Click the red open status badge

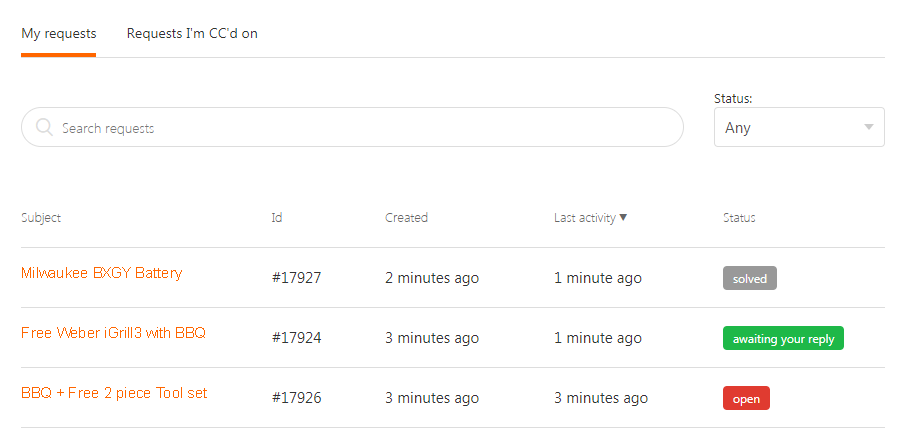pos(746,398)
